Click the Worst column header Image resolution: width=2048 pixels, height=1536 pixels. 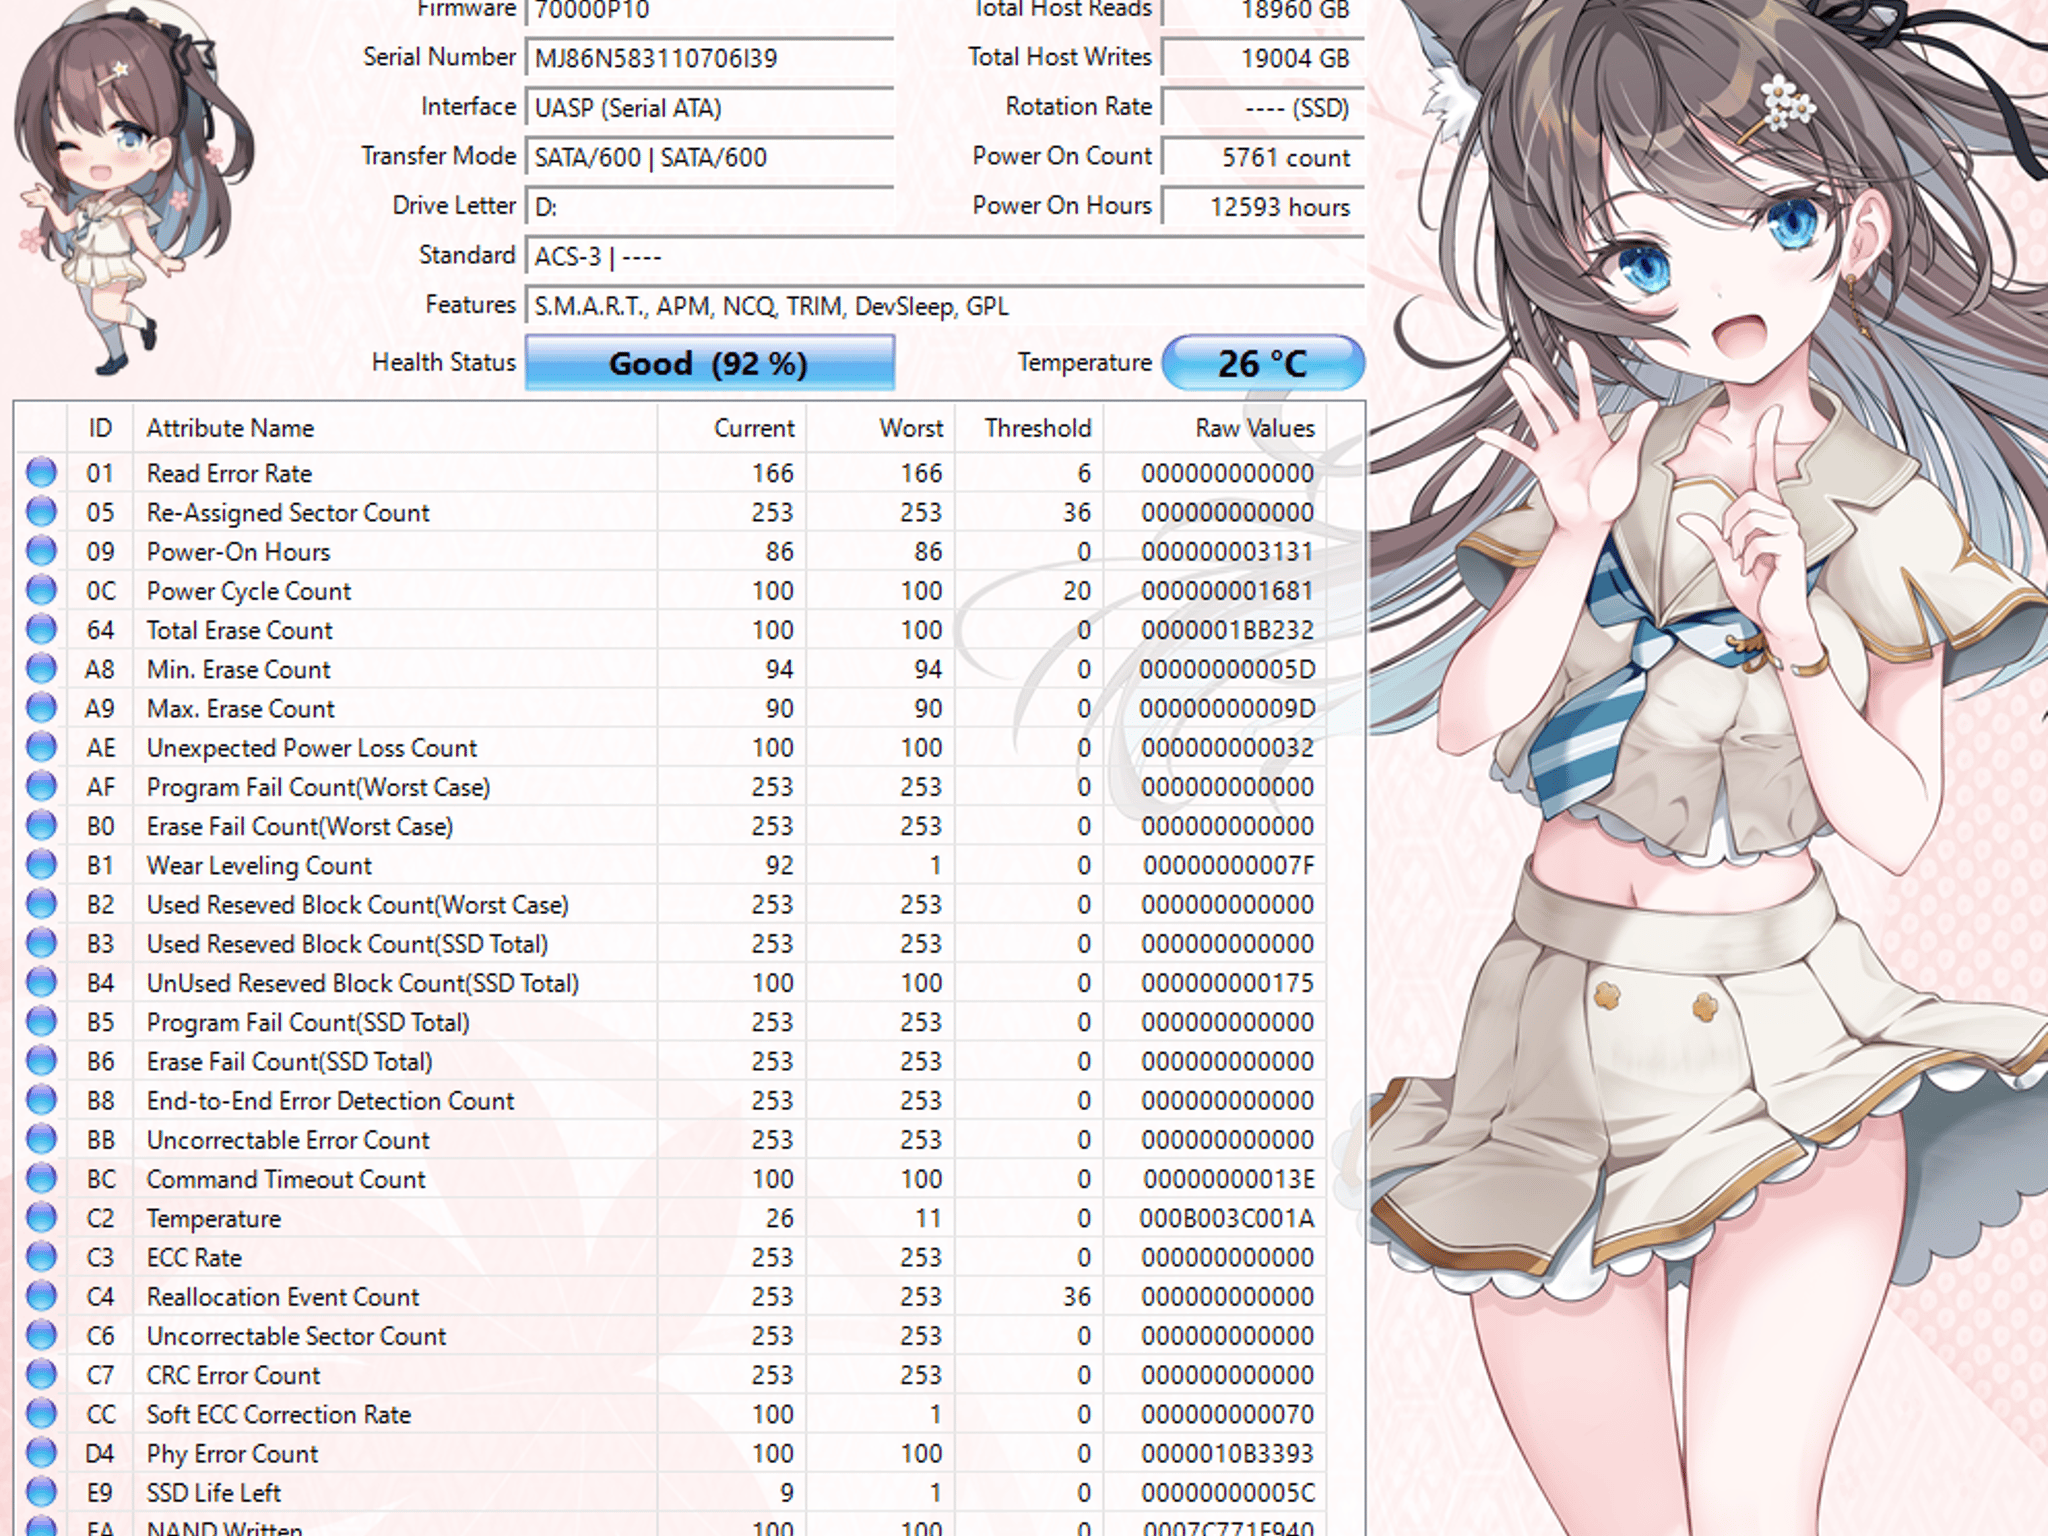point(881,428)
